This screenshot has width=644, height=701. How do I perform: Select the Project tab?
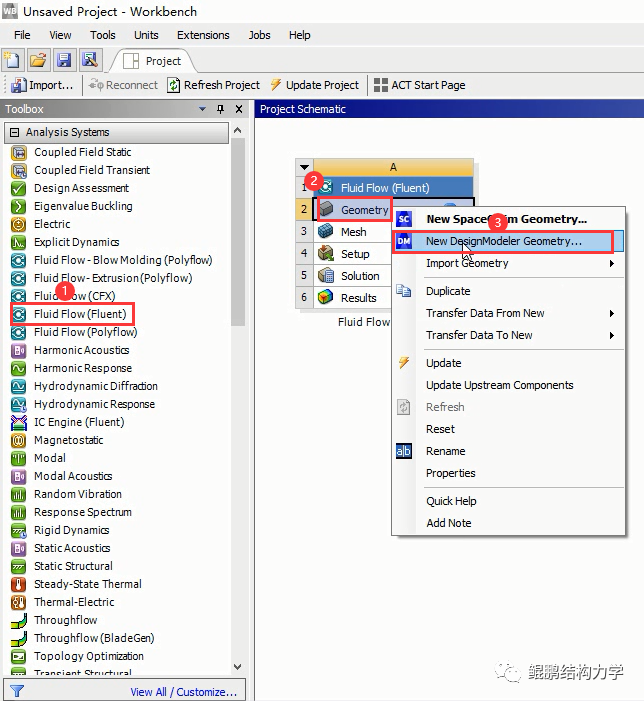[x=152, y=61]
